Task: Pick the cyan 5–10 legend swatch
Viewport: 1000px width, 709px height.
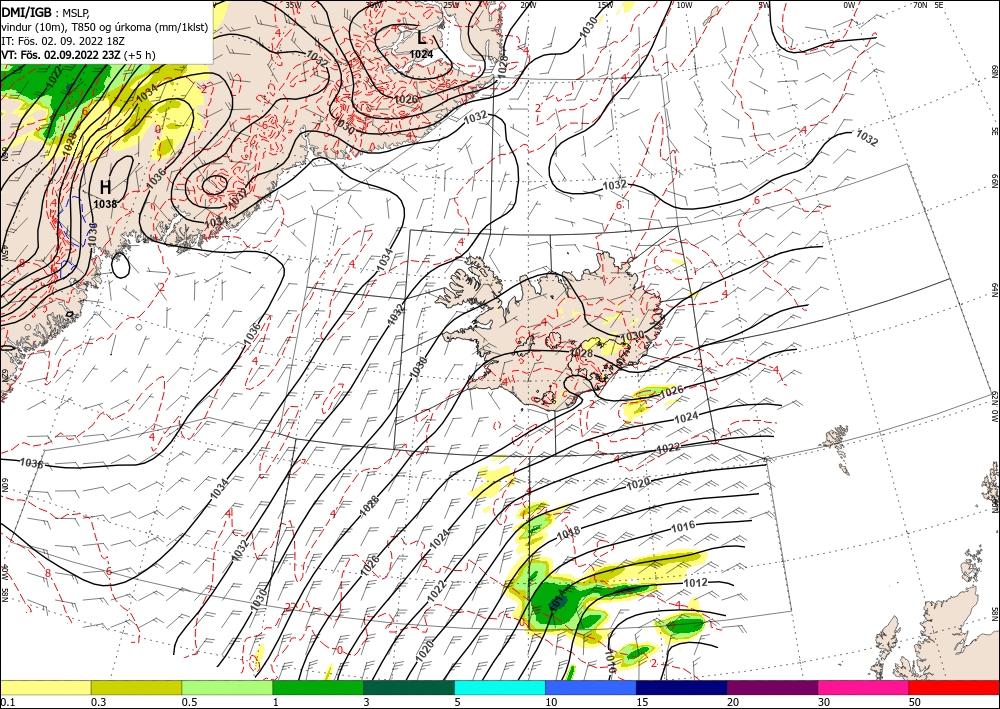Action: click(x=500, y=687)
